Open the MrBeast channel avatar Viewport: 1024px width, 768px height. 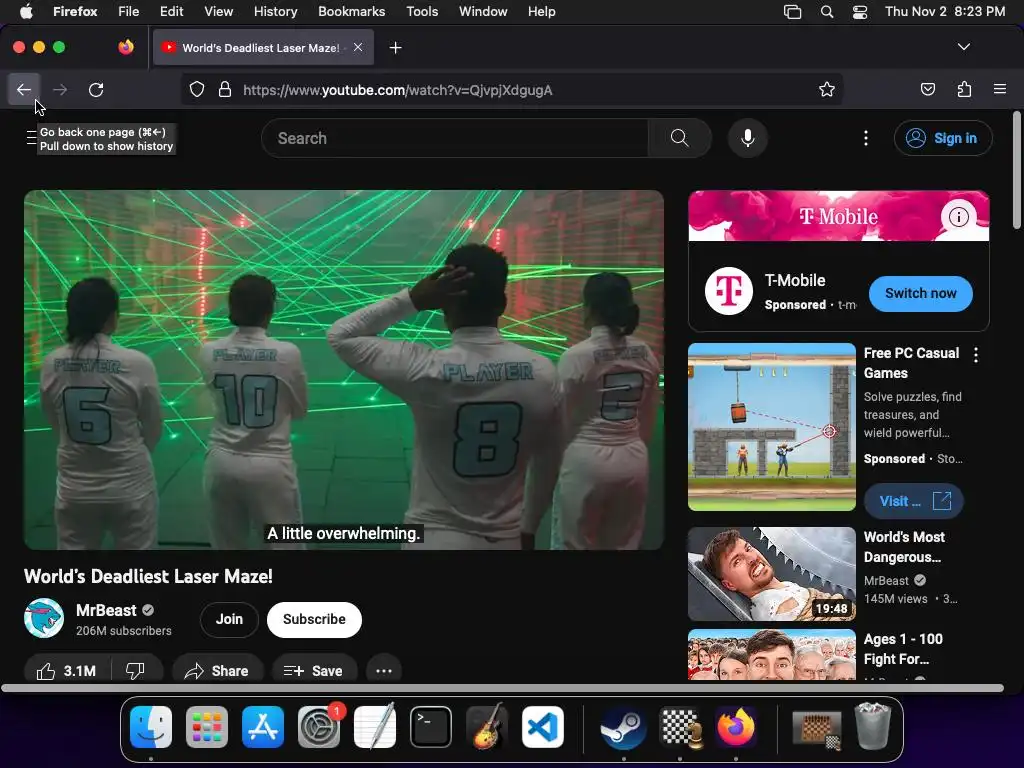[x=44, y=618]
